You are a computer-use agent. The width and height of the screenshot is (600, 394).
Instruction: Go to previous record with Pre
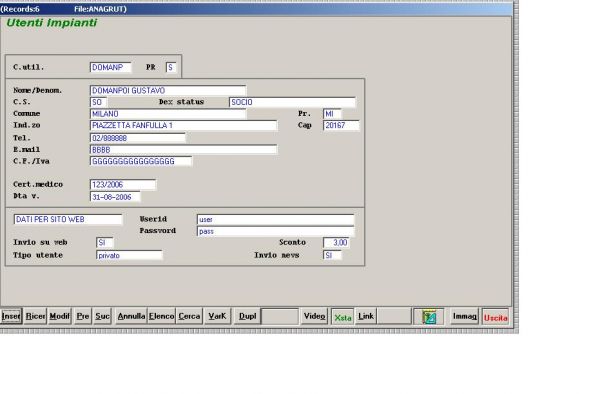pyautogui.click(x=83, y=316)
